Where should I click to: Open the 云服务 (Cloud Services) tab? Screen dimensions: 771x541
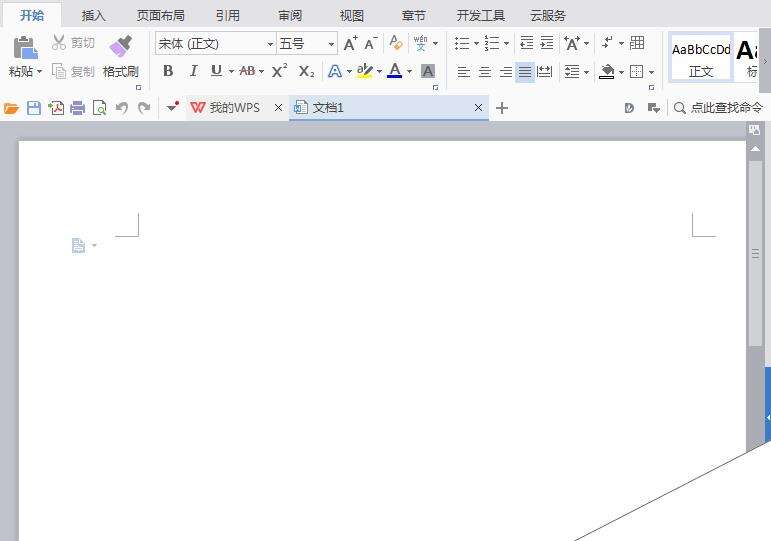(548, 16)
